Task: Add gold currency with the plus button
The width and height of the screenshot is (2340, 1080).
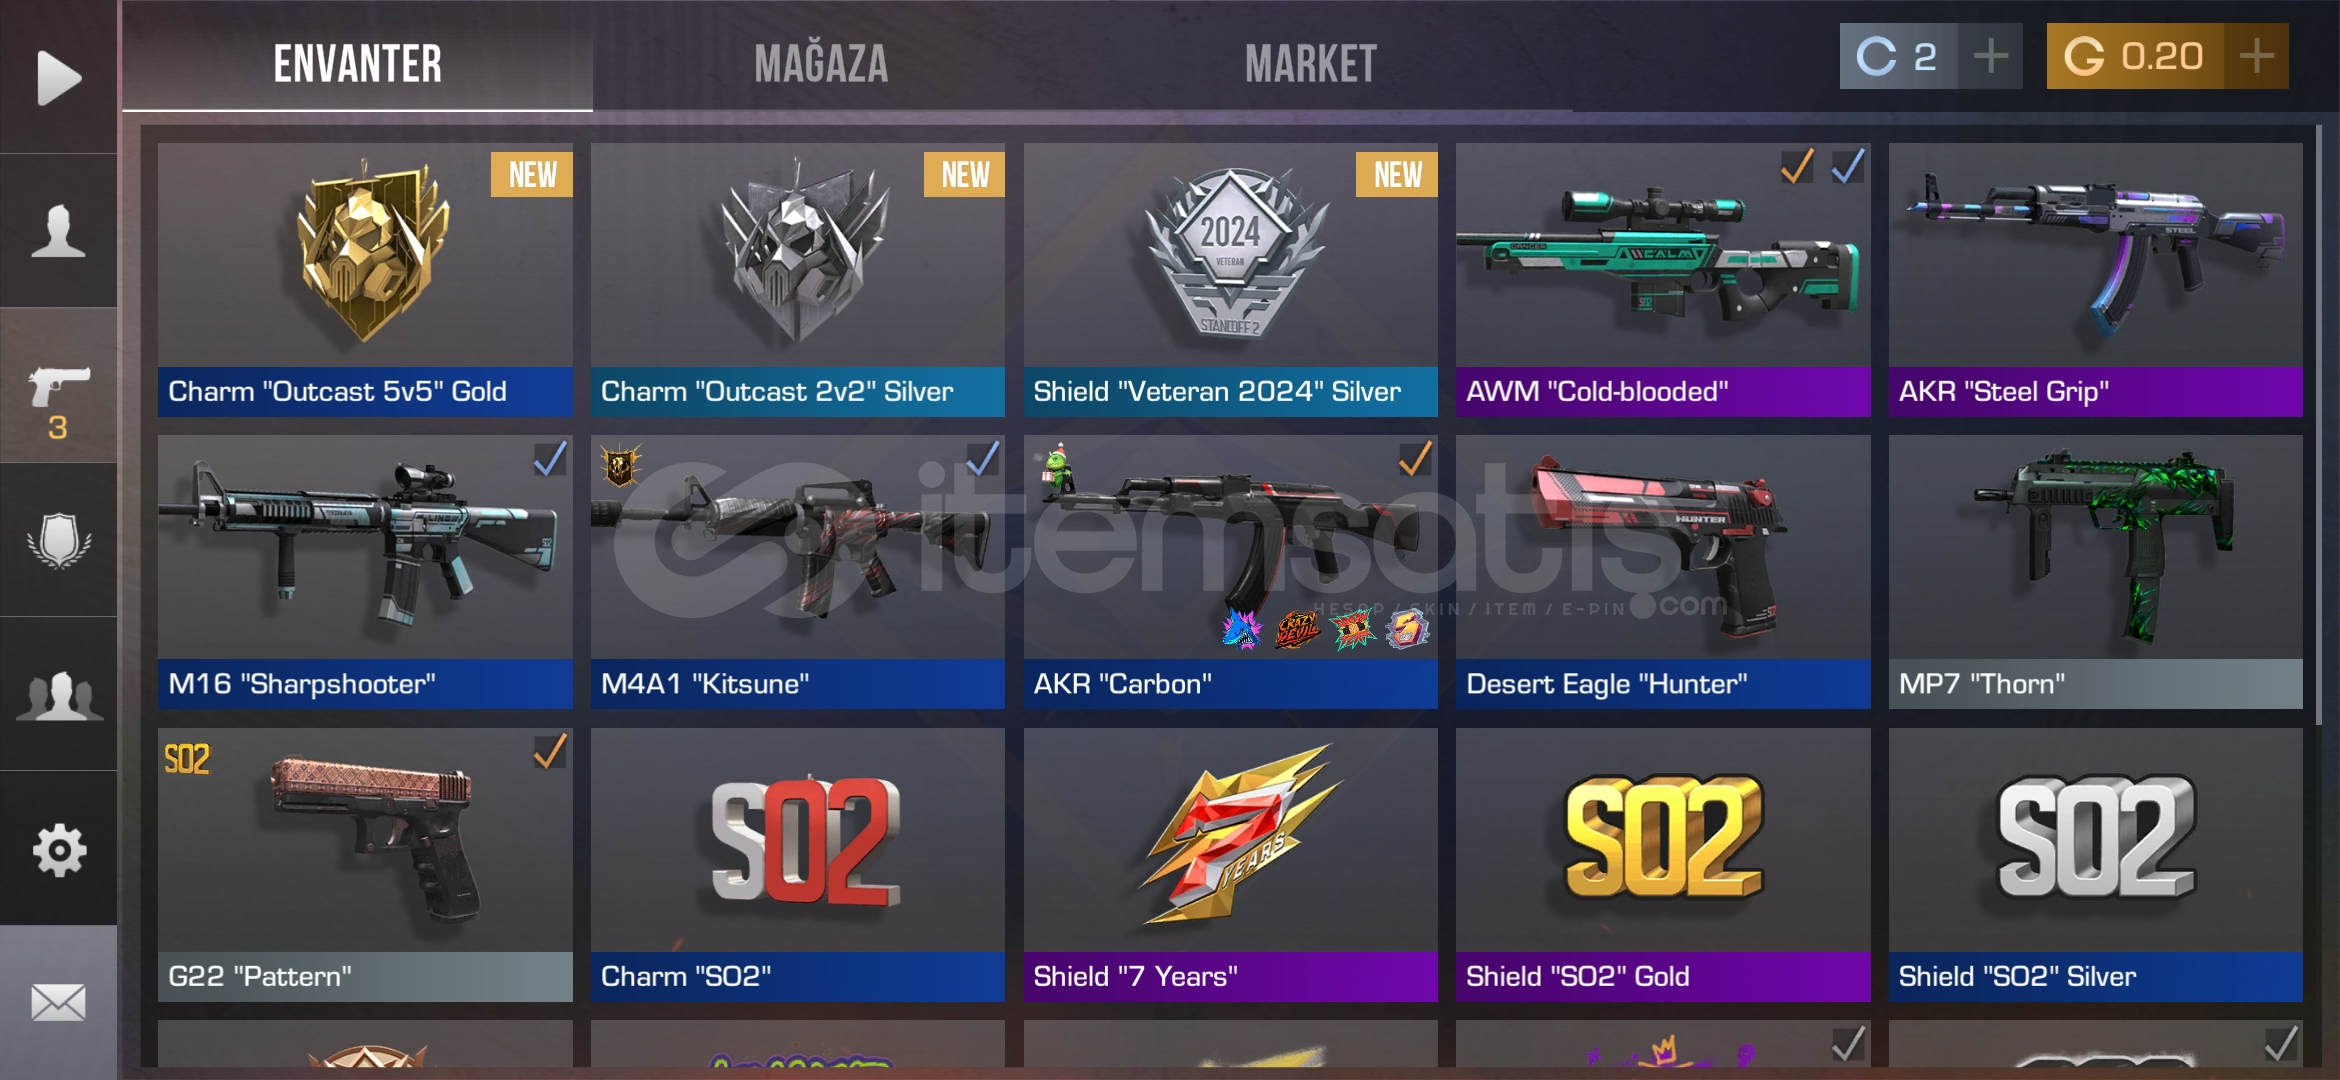Action: coord(2256,56)
